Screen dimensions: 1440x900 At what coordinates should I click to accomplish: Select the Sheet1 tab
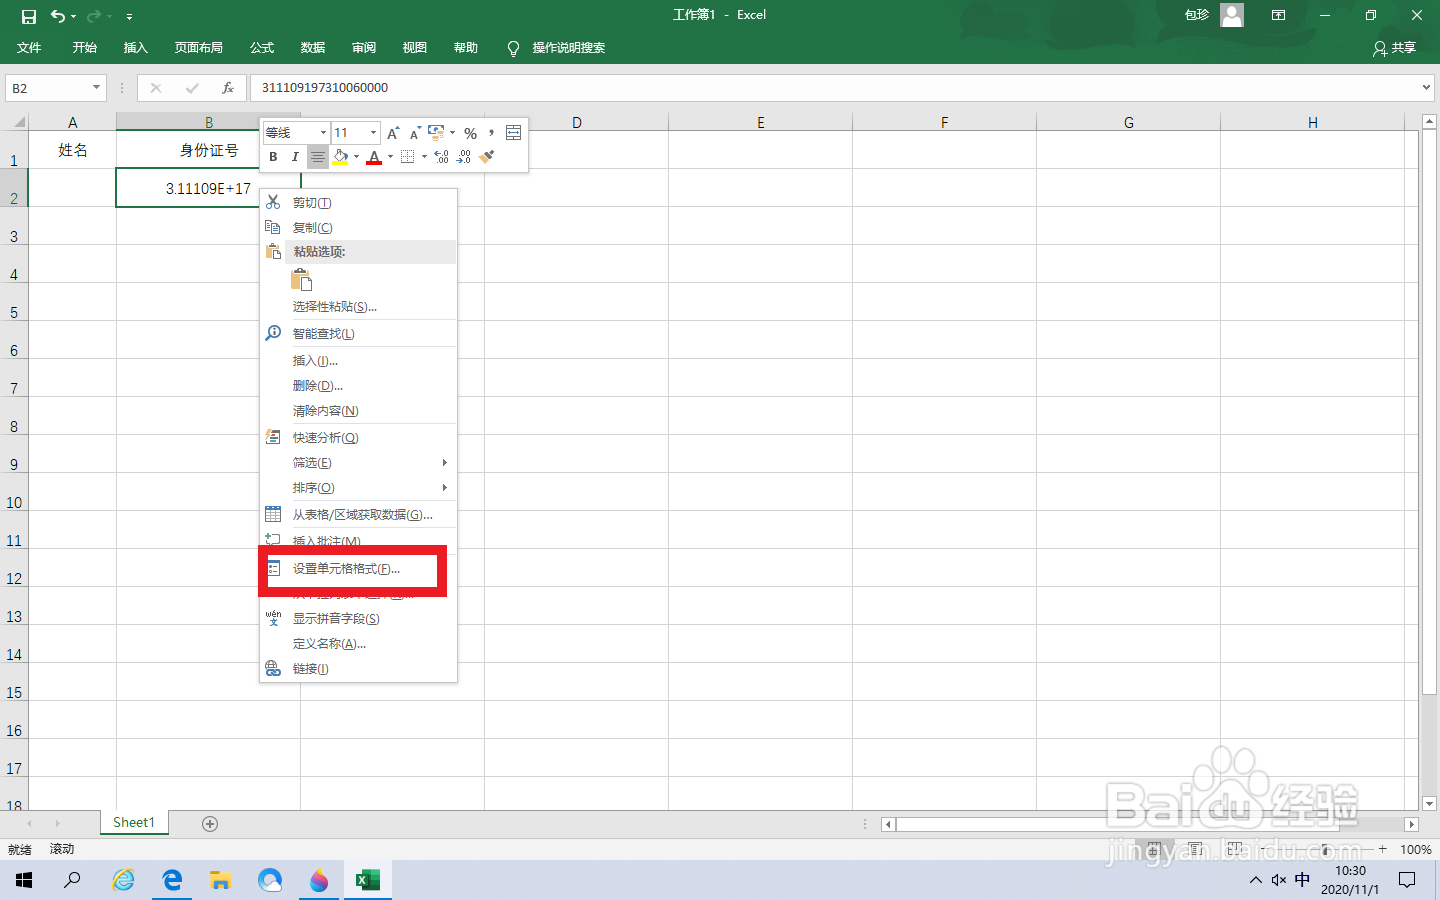134,822
